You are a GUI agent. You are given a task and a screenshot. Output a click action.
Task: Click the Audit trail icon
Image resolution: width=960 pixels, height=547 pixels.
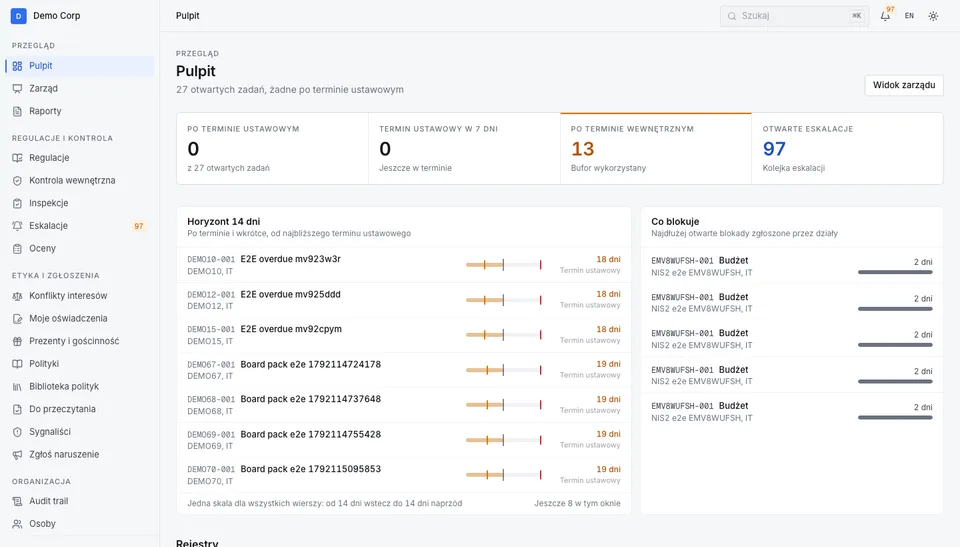[17, 501]
